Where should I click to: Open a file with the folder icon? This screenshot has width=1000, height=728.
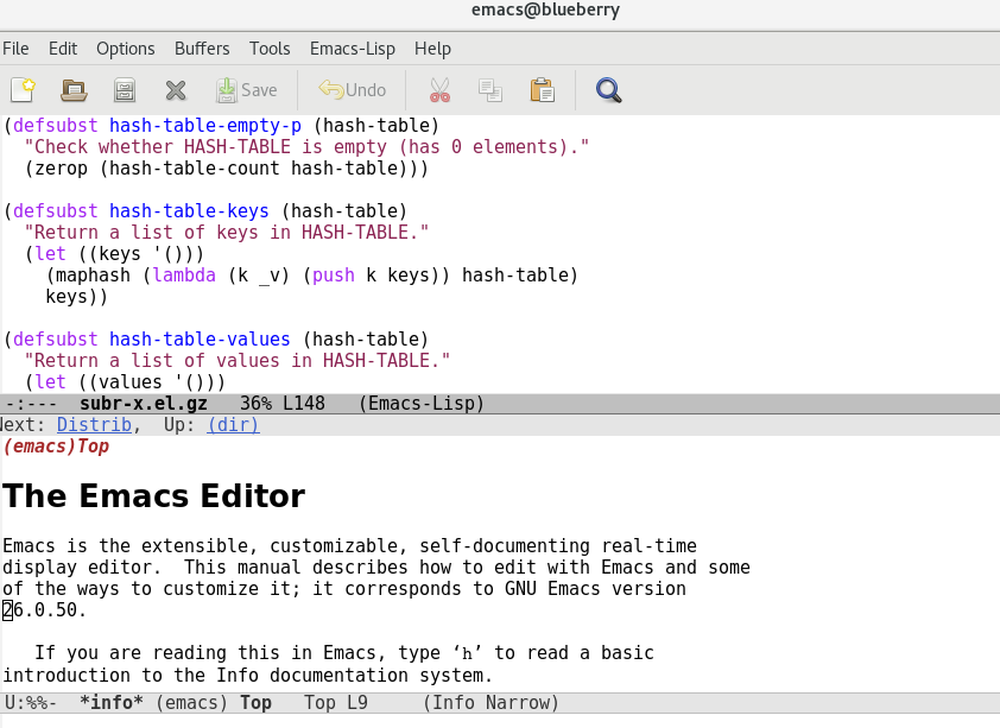click(x=73, y=90)
